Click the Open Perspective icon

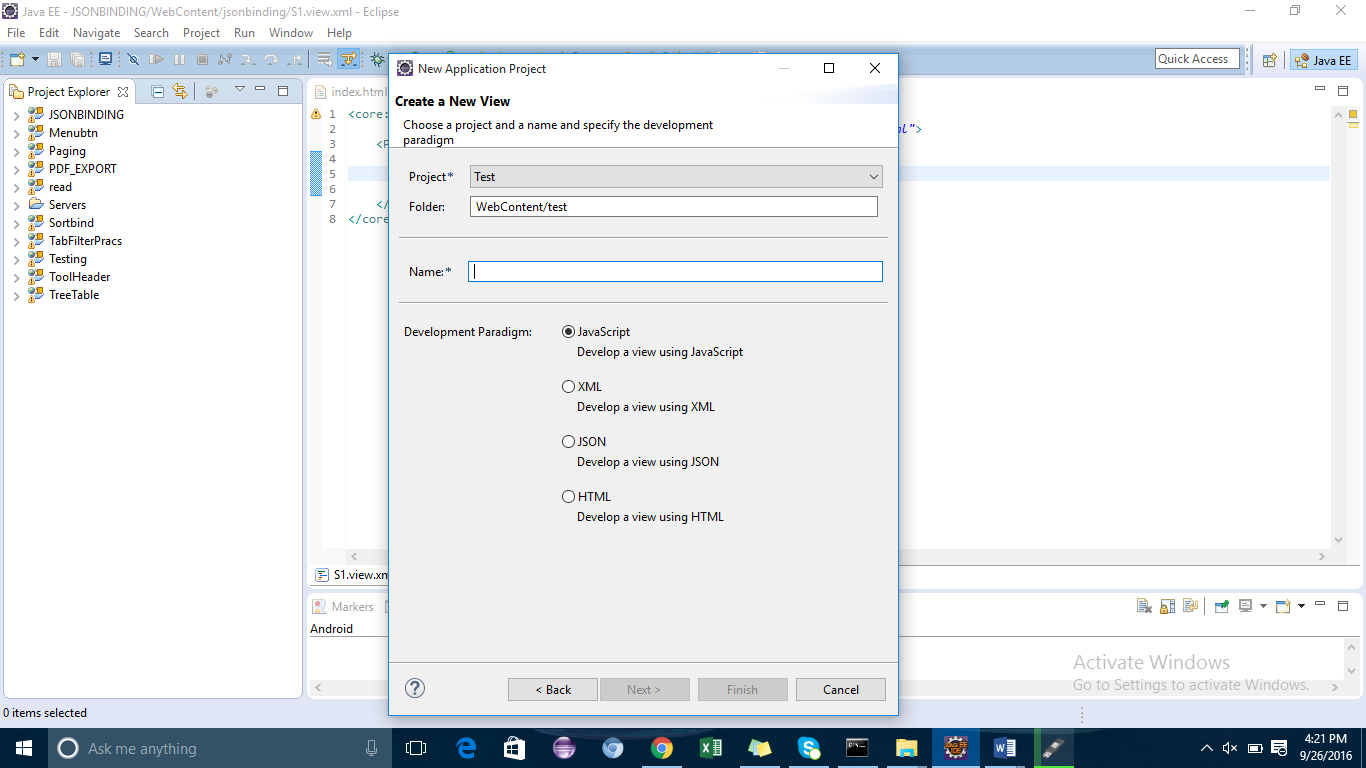coord(1269,60)
